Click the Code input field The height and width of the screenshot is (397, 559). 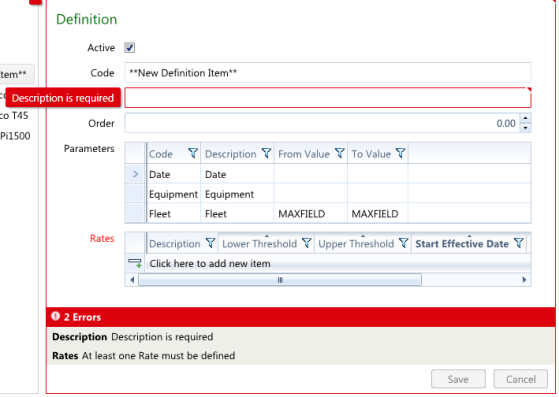point(328,73)
